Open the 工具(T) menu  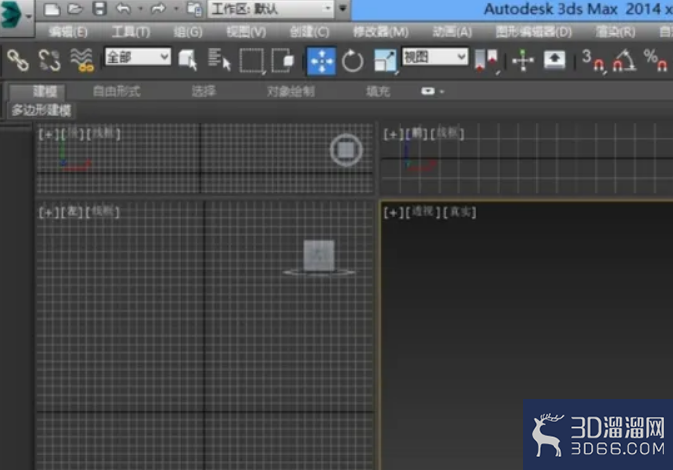pos(131,32)
